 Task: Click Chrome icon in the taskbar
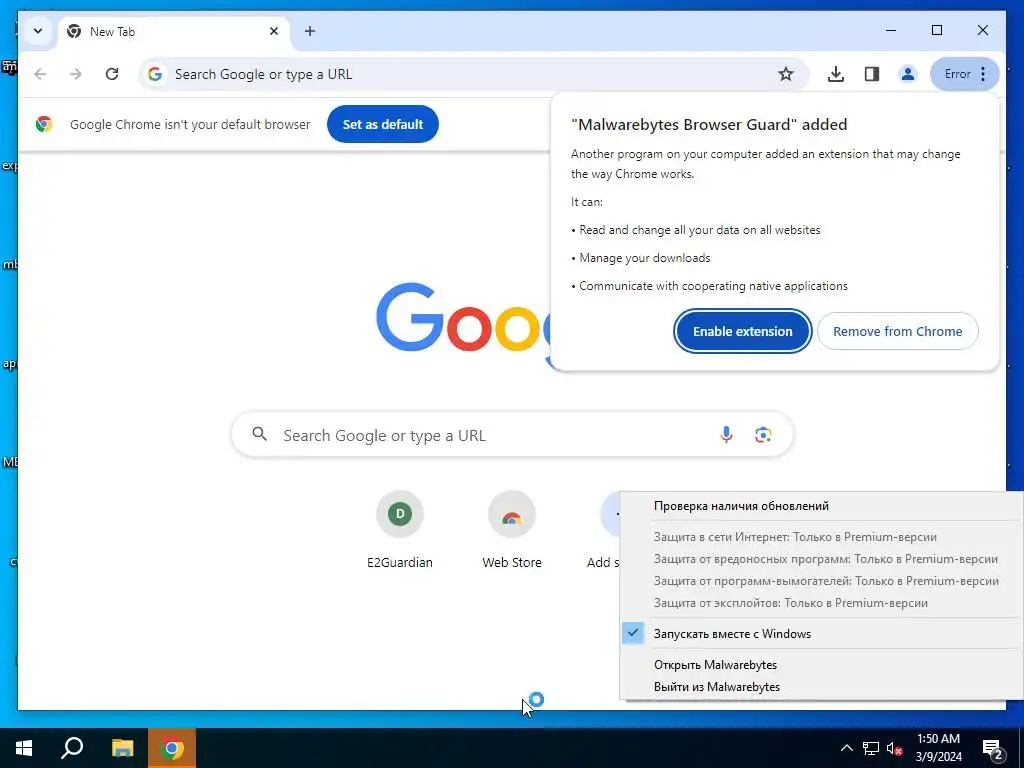[x=172, y=748]
